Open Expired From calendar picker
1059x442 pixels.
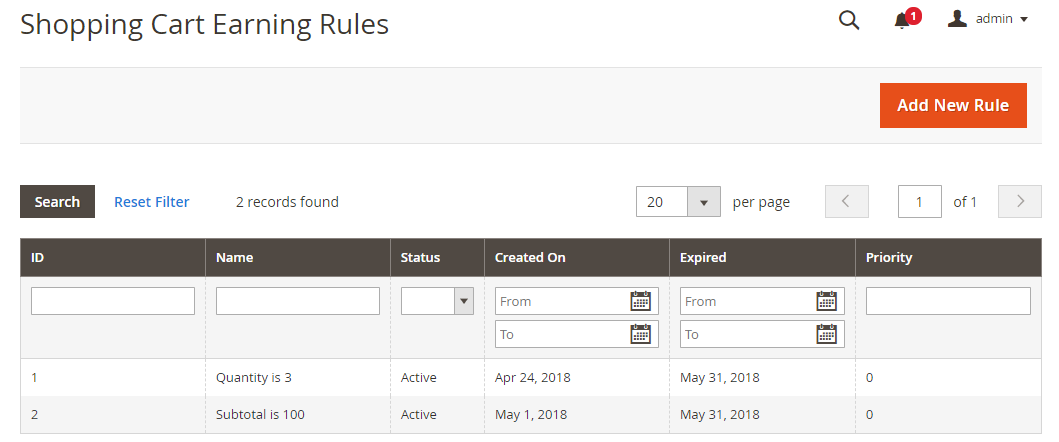click(826, 301)
